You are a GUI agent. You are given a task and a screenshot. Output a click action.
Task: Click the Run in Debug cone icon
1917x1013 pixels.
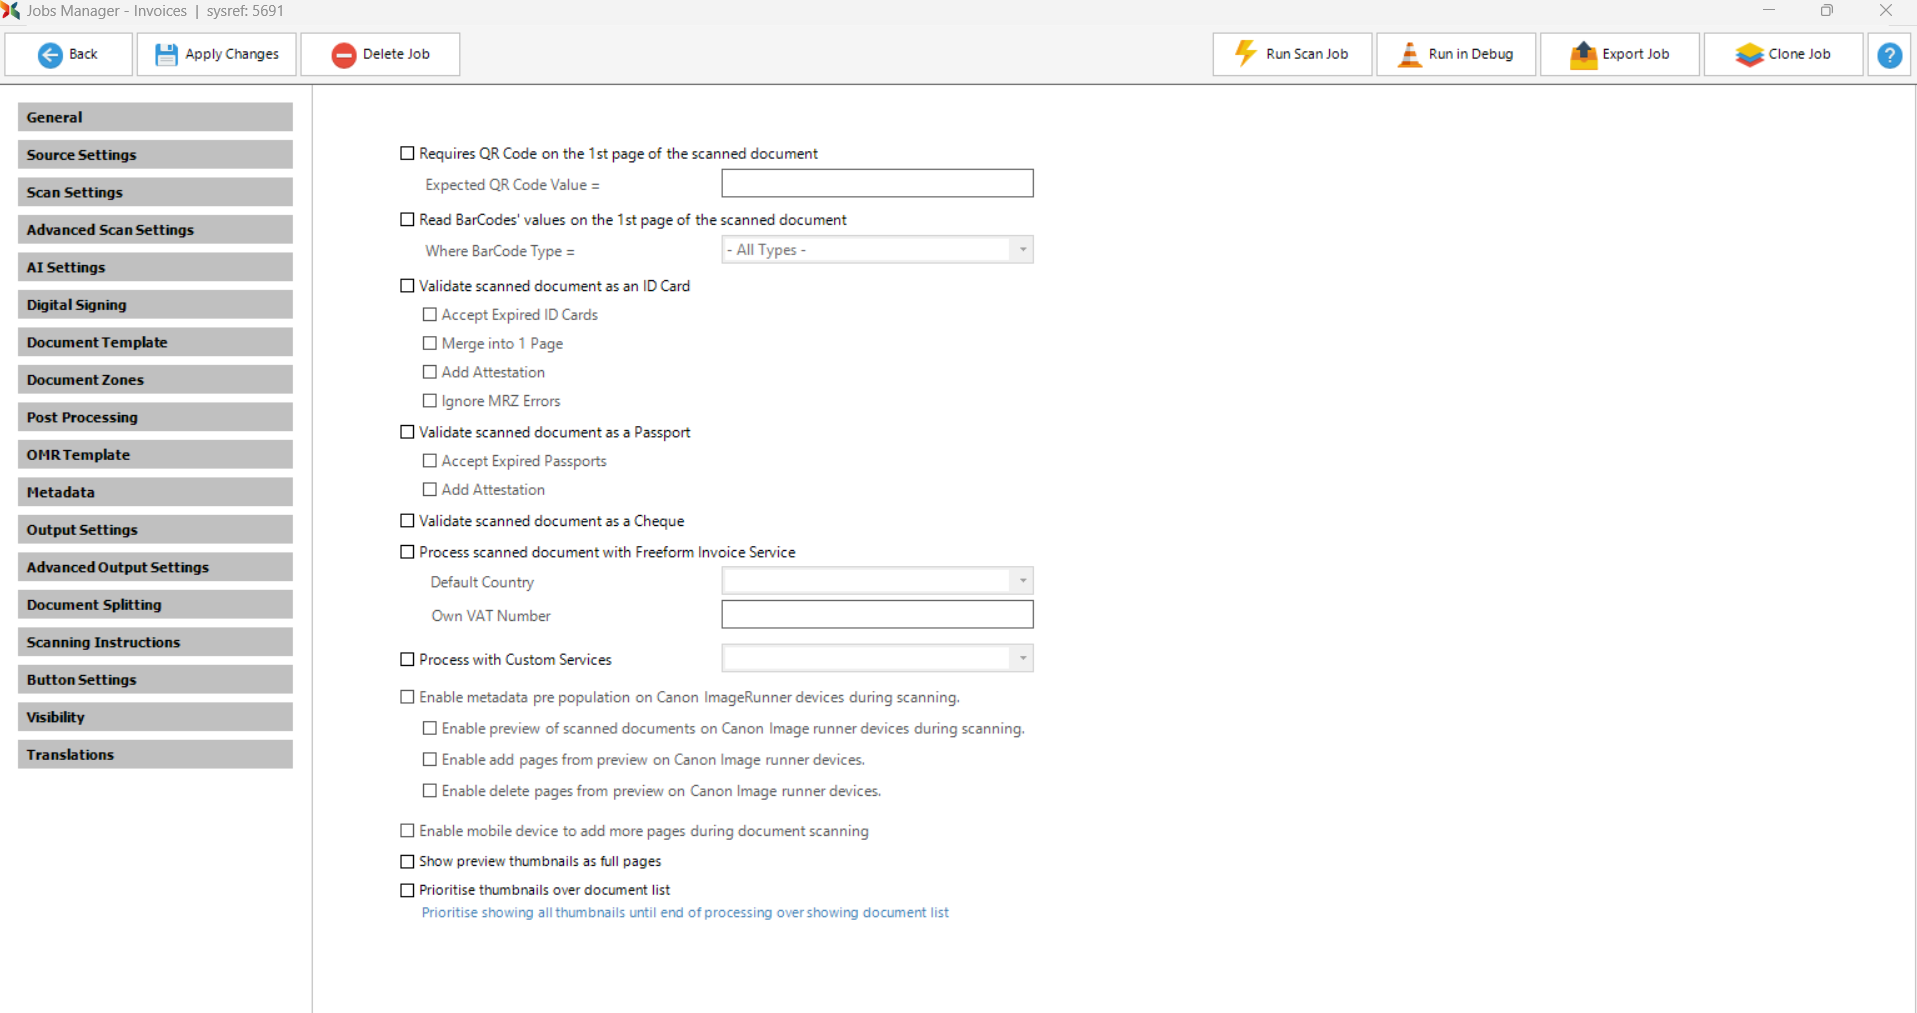point(1410,54)
